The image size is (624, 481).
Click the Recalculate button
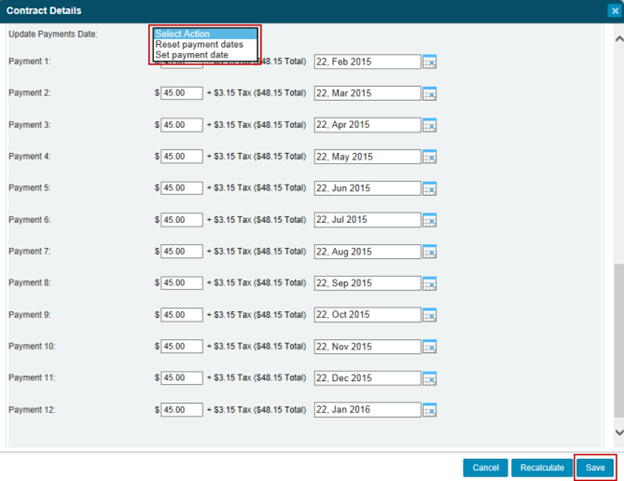coord(541,467)
